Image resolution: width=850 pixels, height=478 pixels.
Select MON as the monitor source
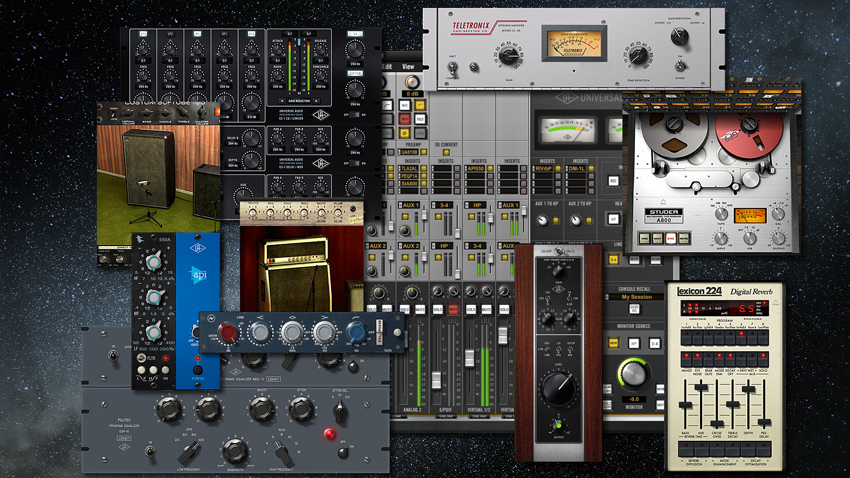click(613, 344)
